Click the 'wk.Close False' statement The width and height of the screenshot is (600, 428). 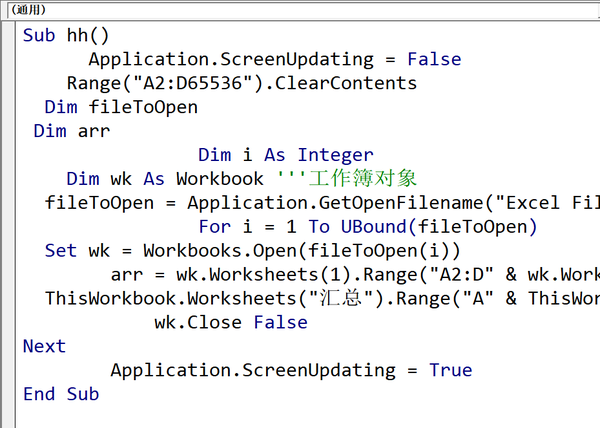click(231, 322)
